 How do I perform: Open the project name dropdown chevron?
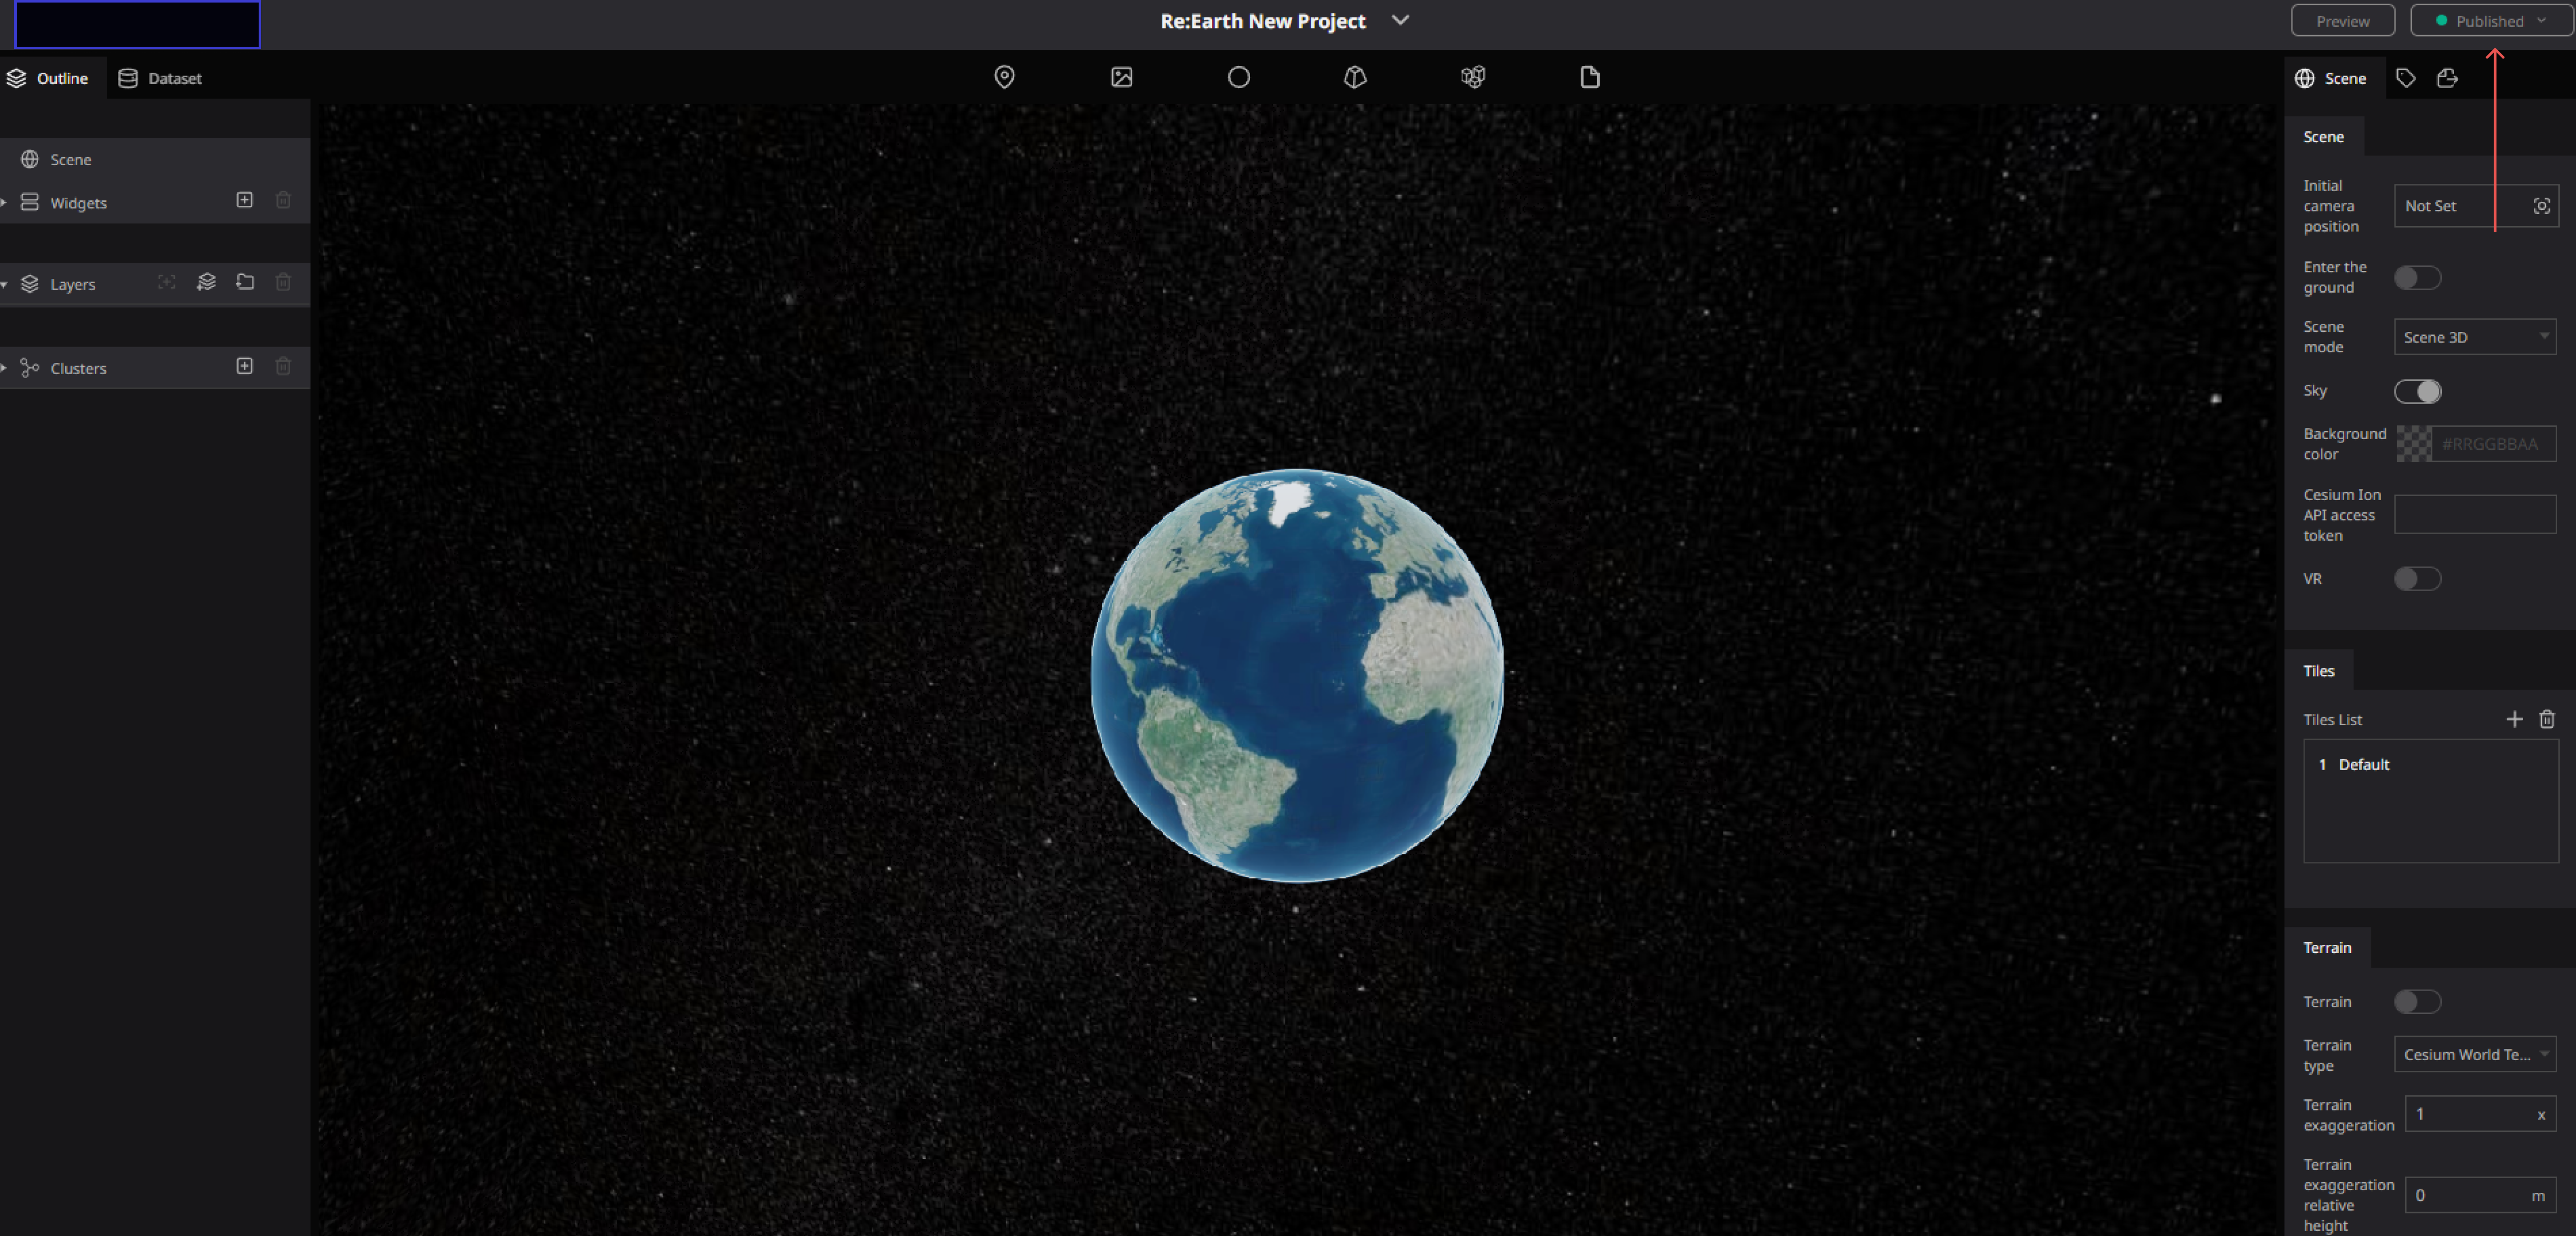pyautogui.click(x=1400, y=20)
